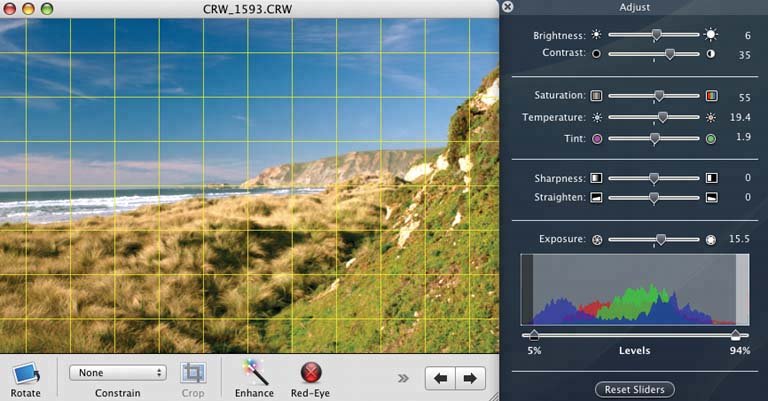Screen dimensions: 768x401
Task: Click the Straighten slider thumb
Action: tap(654, 197)
